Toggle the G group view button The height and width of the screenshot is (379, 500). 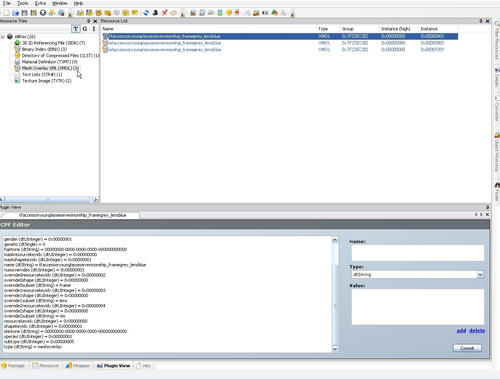tap(85, 29)
